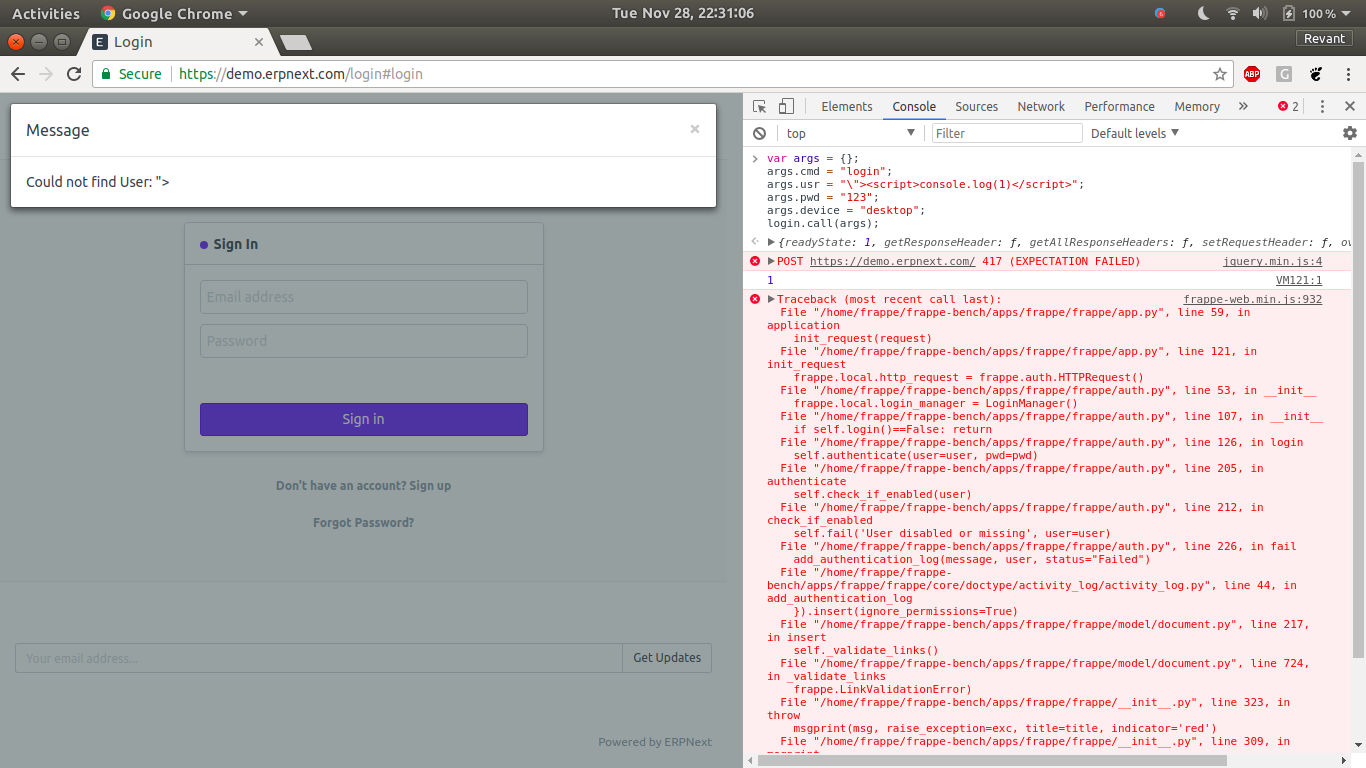
Task: Open DevTools three-dot customize menu
Action: 1322,106
